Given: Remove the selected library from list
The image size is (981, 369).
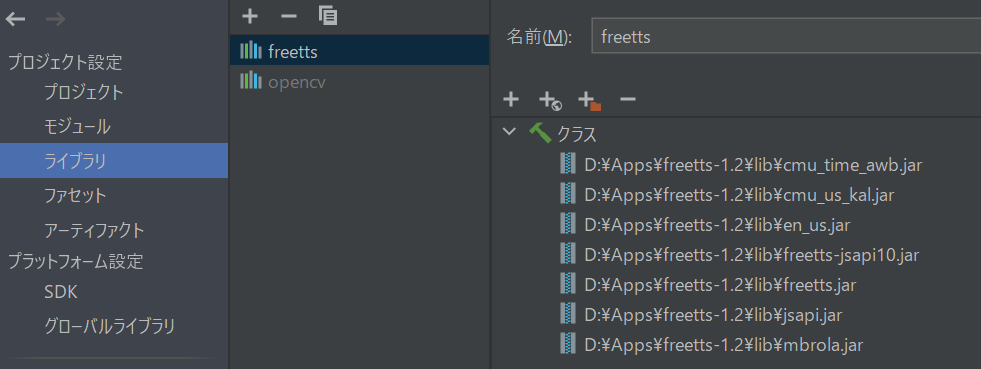Looking at the screenshot, I should point(288,16).
